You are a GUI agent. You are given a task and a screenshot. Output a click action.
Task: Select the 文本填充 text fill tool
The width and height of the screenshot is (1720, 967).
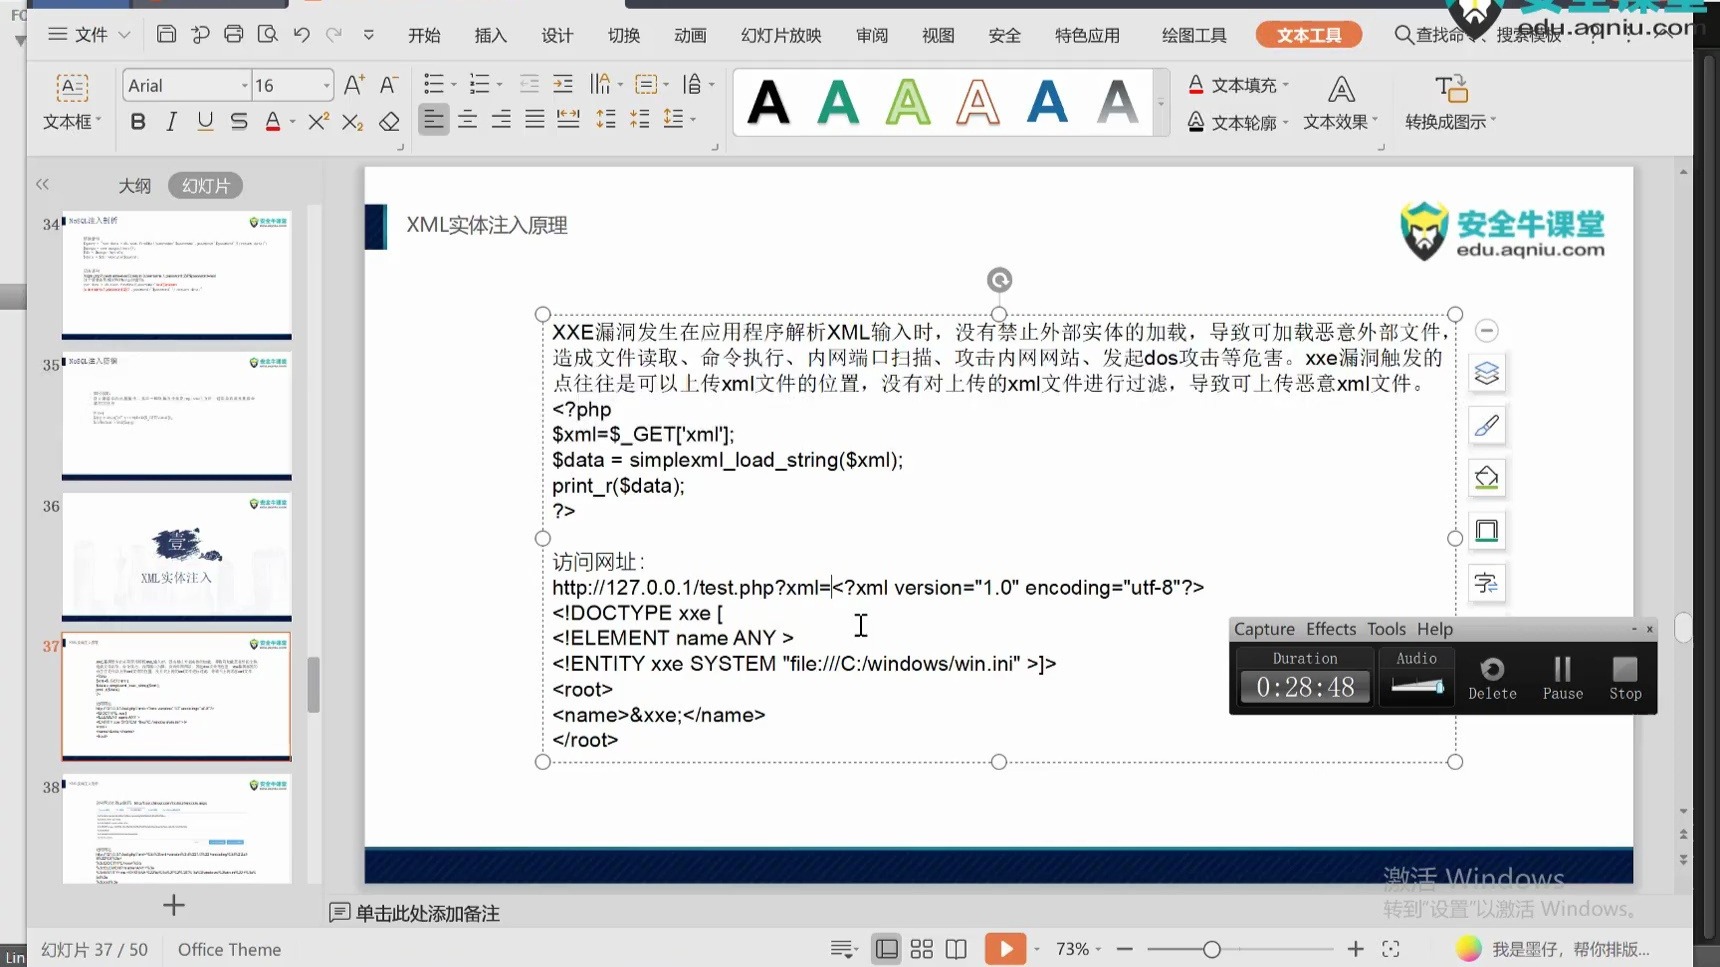1237,85
